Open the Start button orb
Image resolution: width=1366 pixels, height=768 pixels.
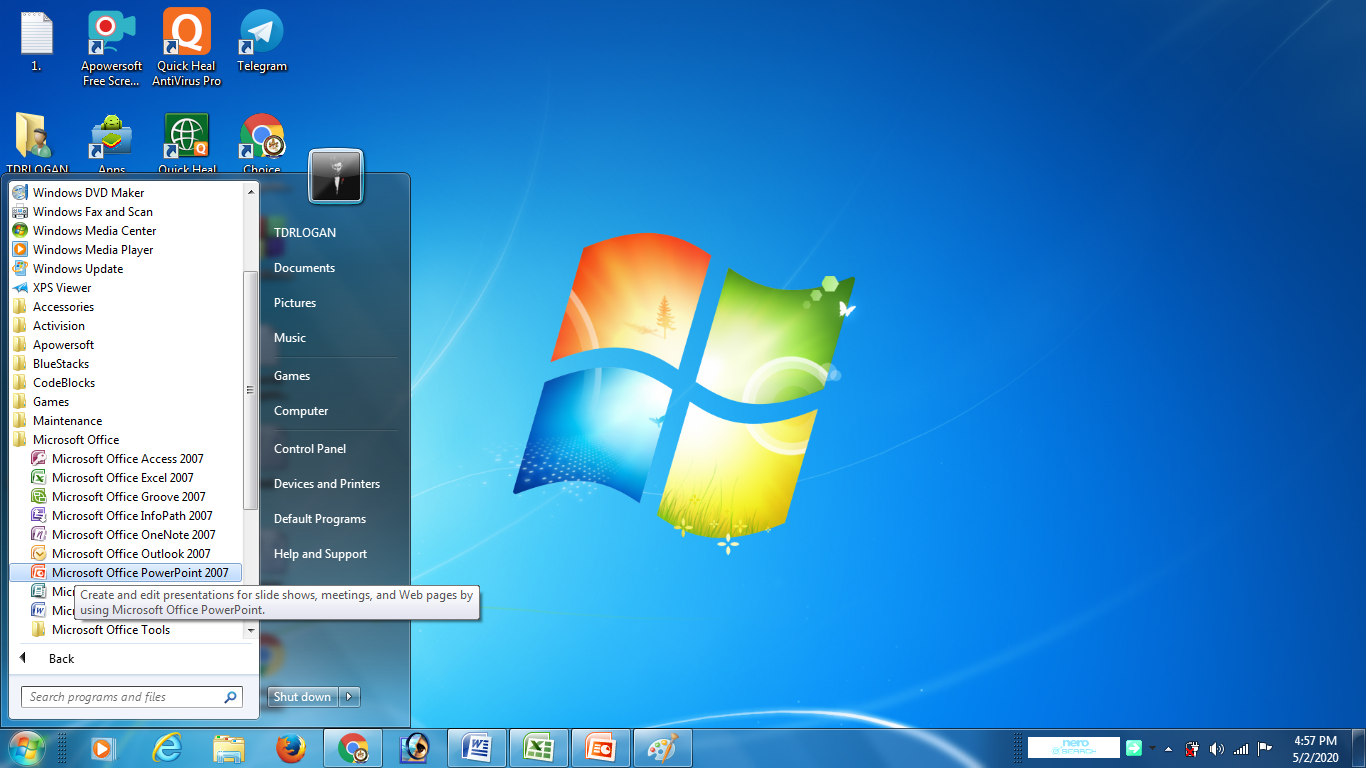(x=26, y=748)
